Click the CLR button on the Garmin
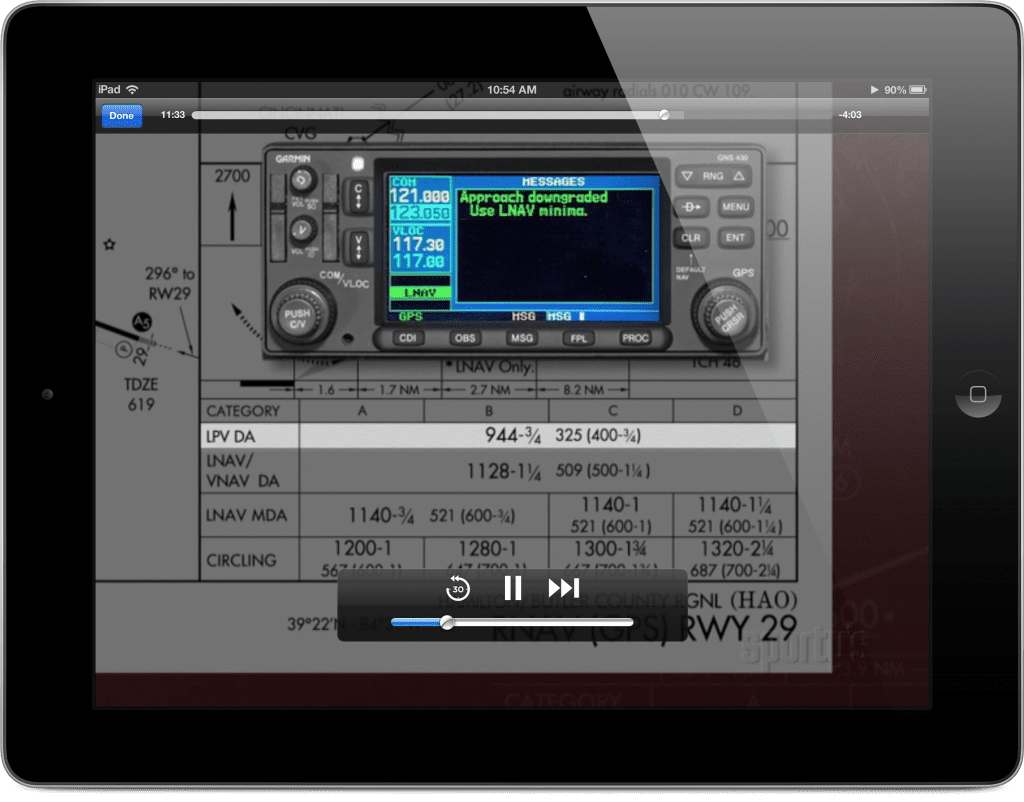Image resolution: width=1024 pixels, height=802 pixels. tap(691, 238)
